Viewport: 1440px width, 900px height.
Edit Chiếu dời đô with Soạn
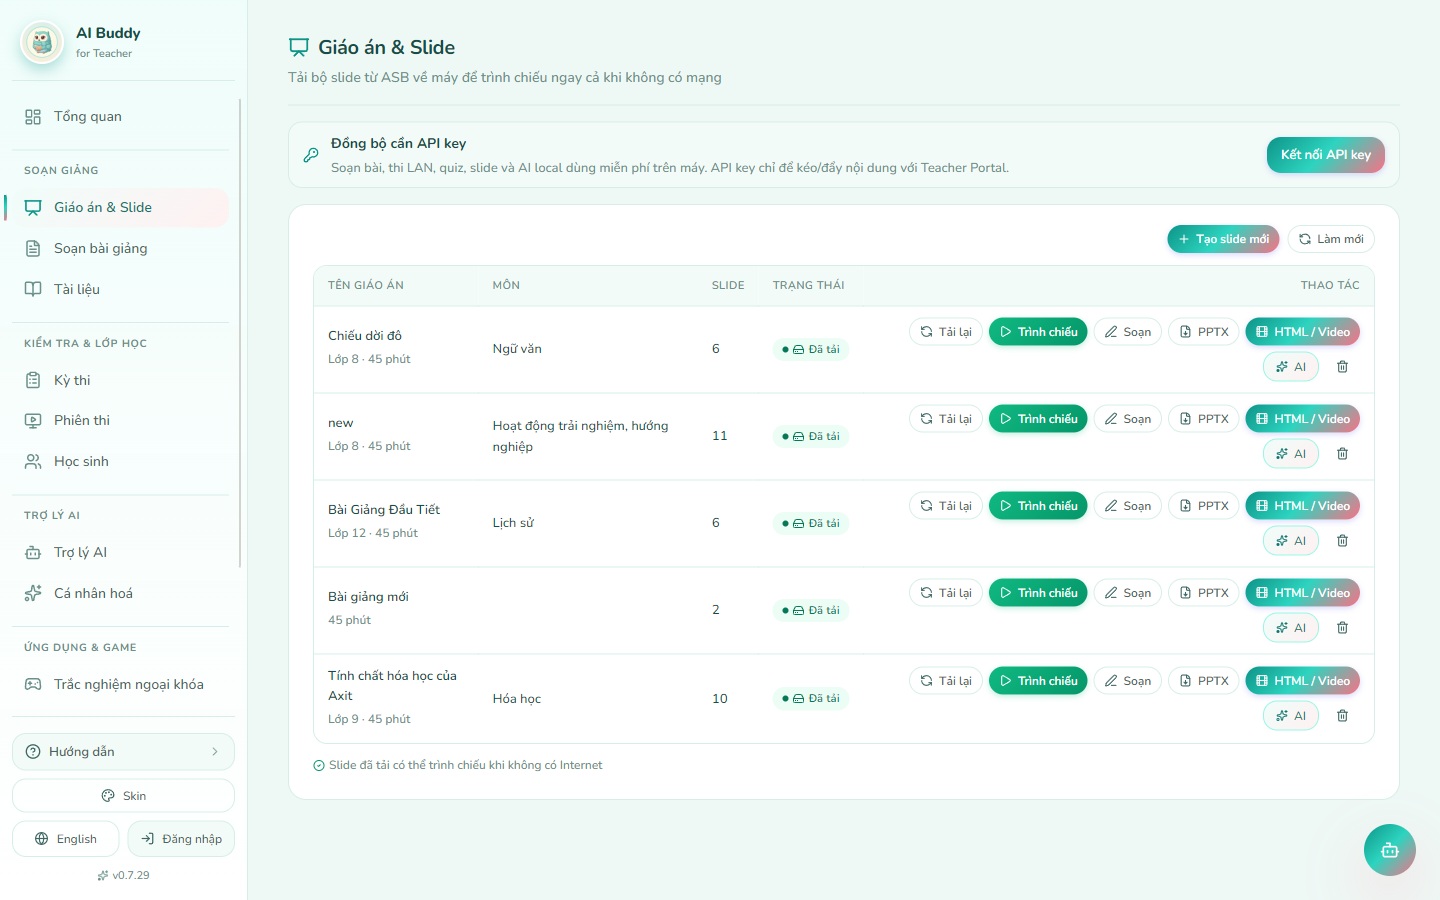(x=1128, y=332)
